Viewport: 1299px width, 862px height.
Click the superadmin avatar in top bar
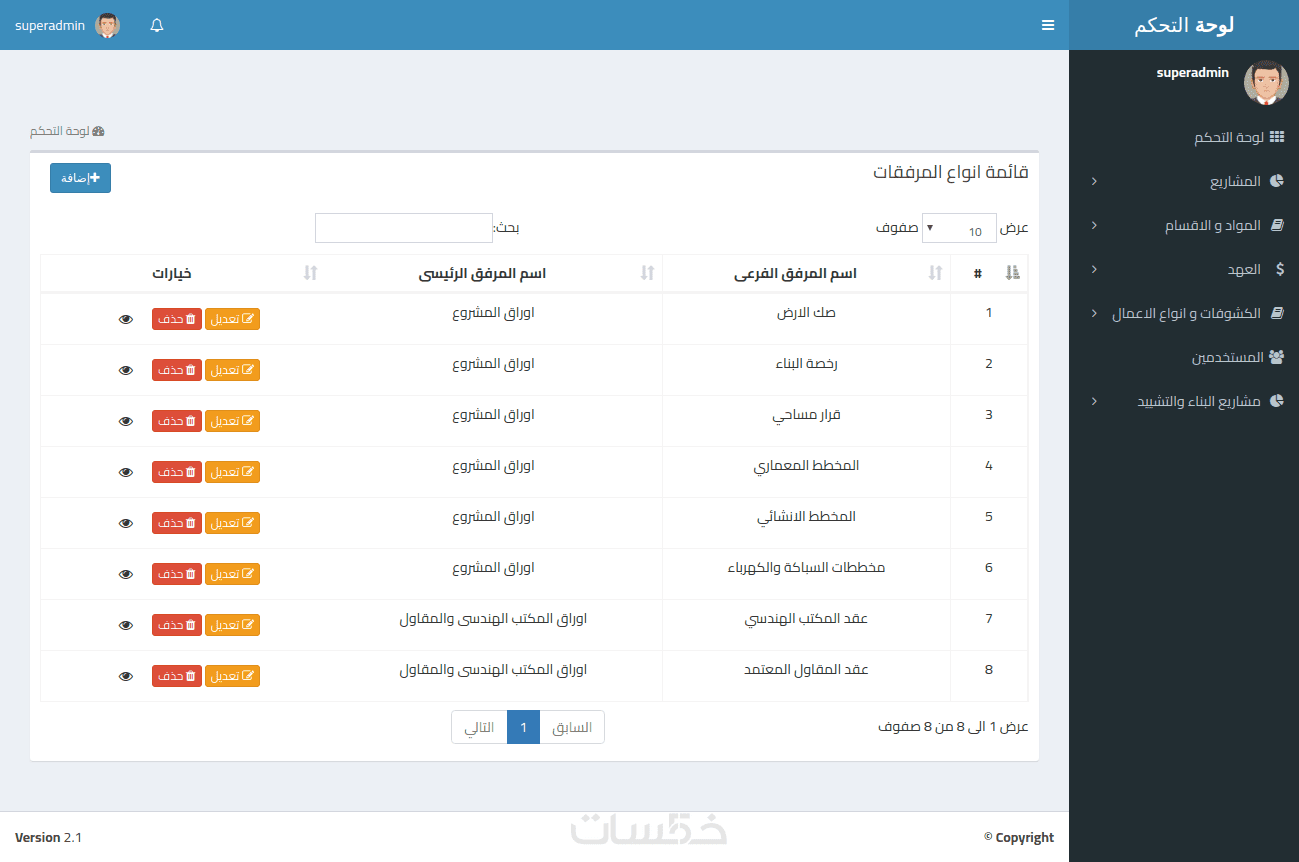107,25
